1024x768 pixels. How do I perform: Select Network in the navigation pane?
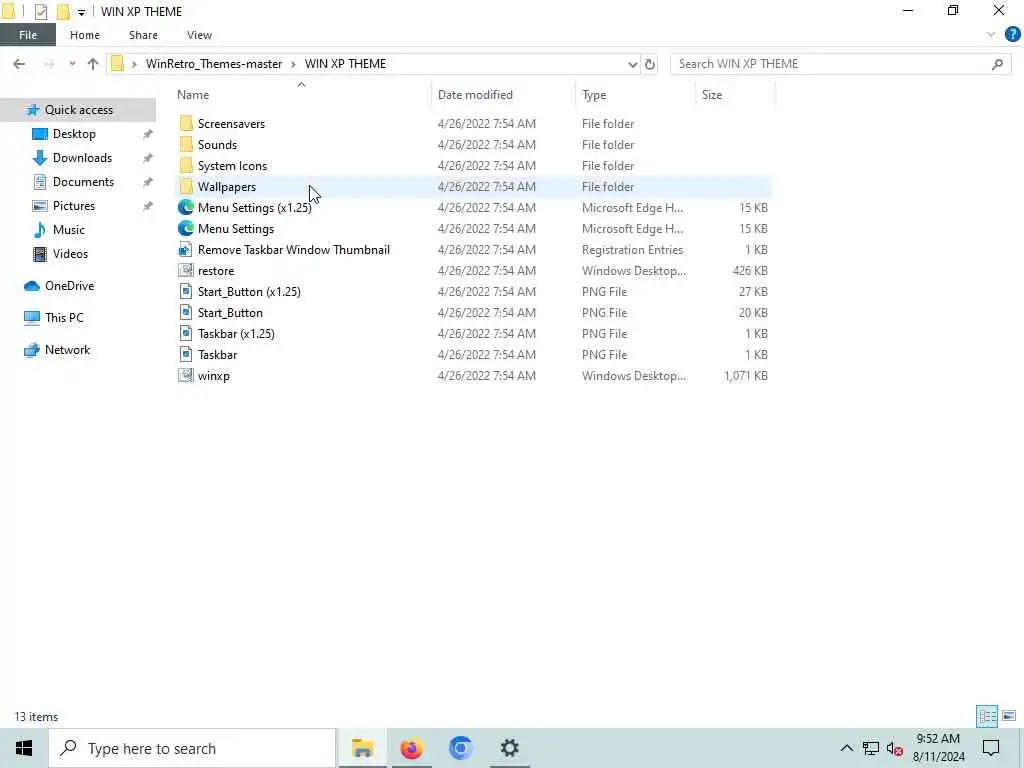point(67,350)
